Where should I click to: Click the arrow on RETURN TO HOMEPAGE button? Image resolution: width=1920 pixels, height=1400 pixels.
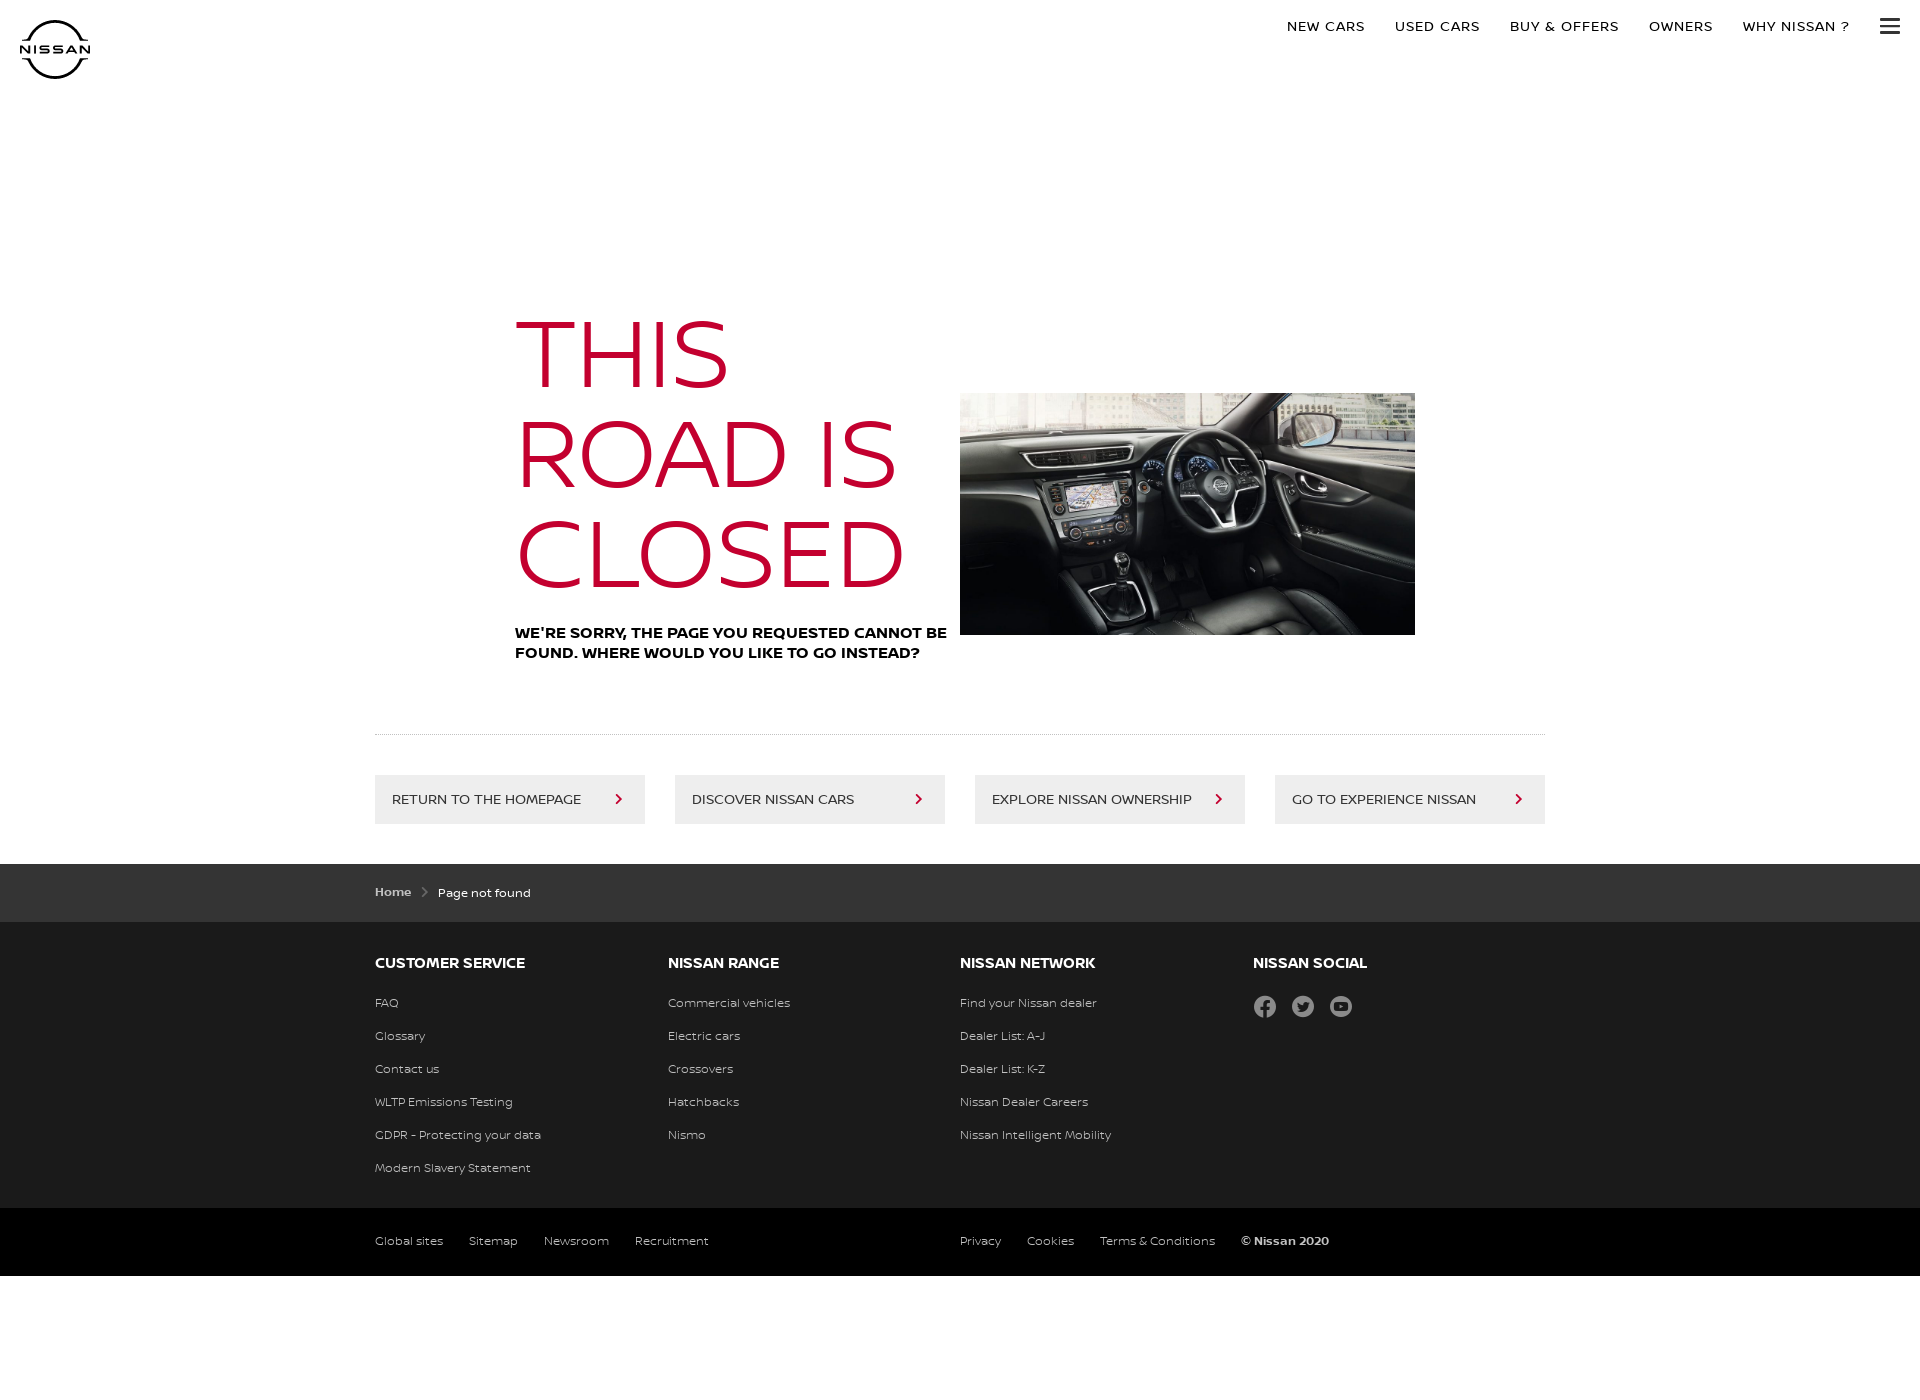620,798
